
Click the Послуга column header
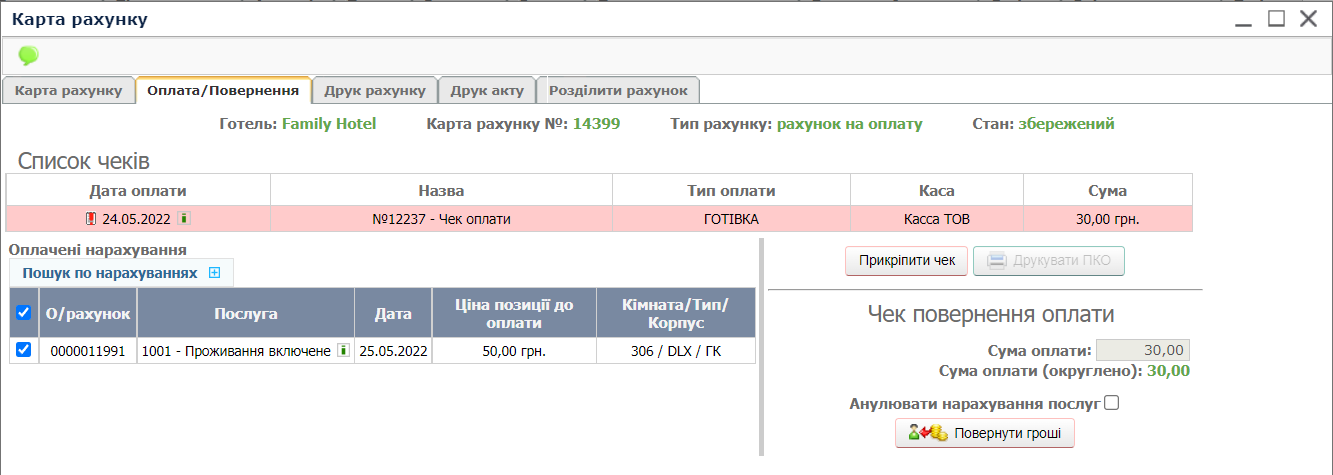click(x=245, y=313)
